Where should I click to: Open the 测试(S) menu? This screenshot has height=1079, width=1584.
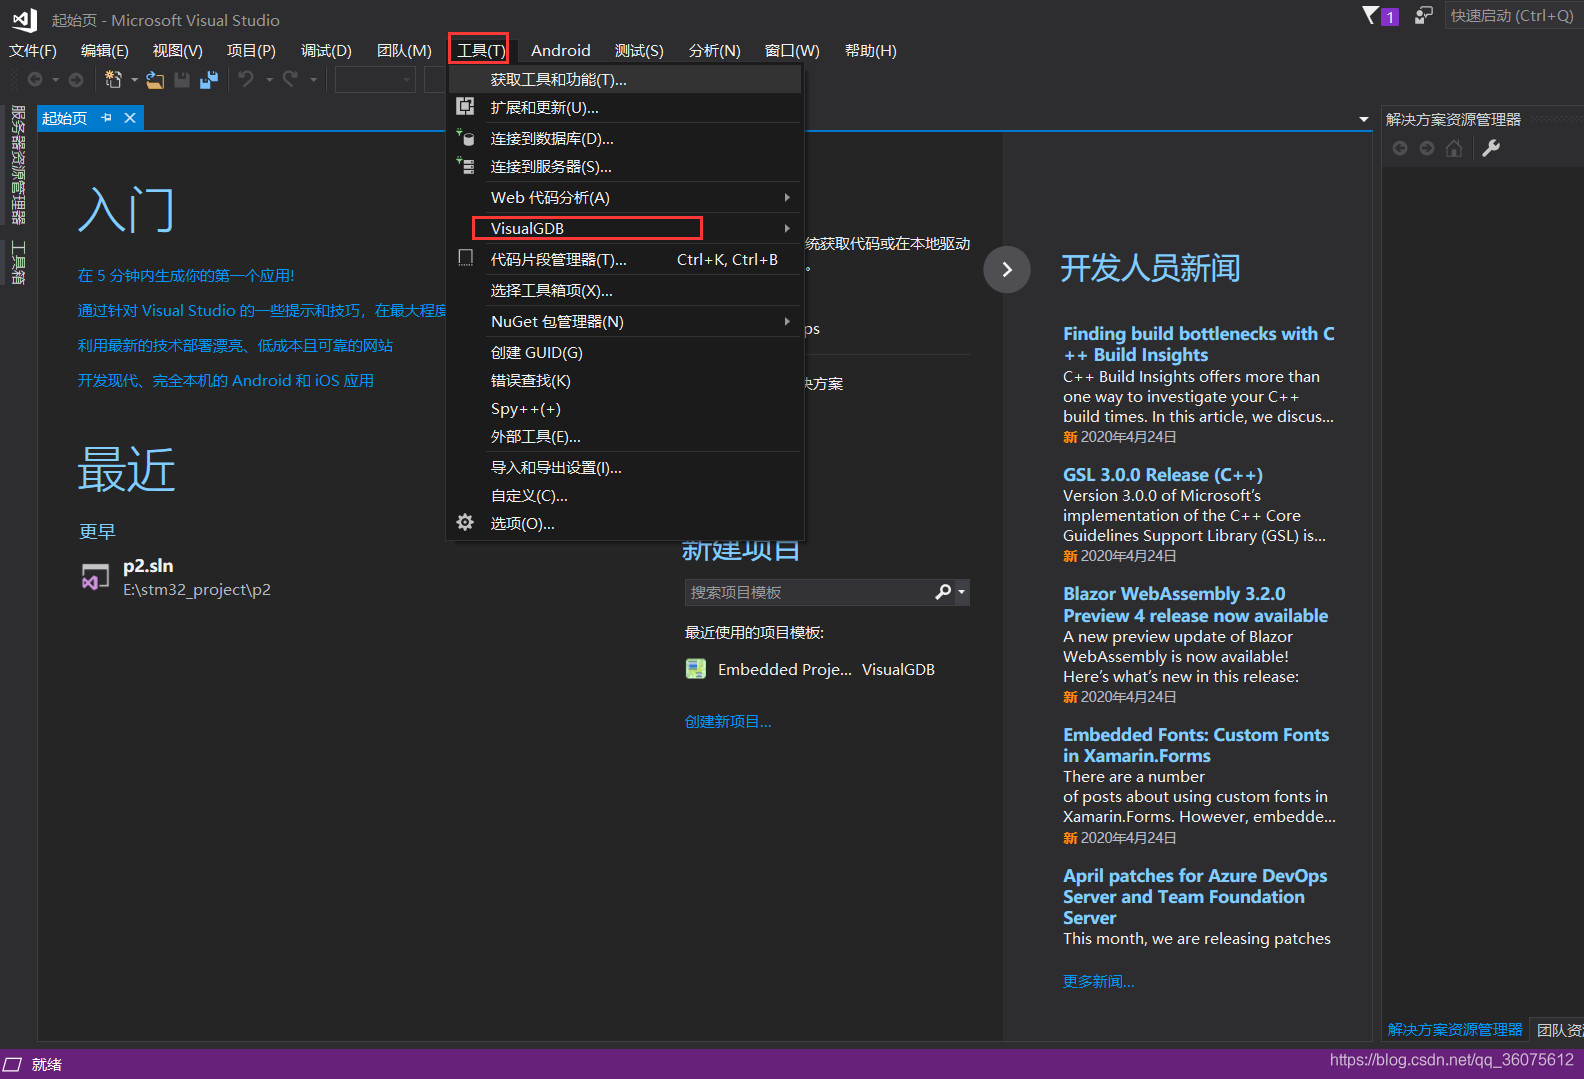point(639,51)
